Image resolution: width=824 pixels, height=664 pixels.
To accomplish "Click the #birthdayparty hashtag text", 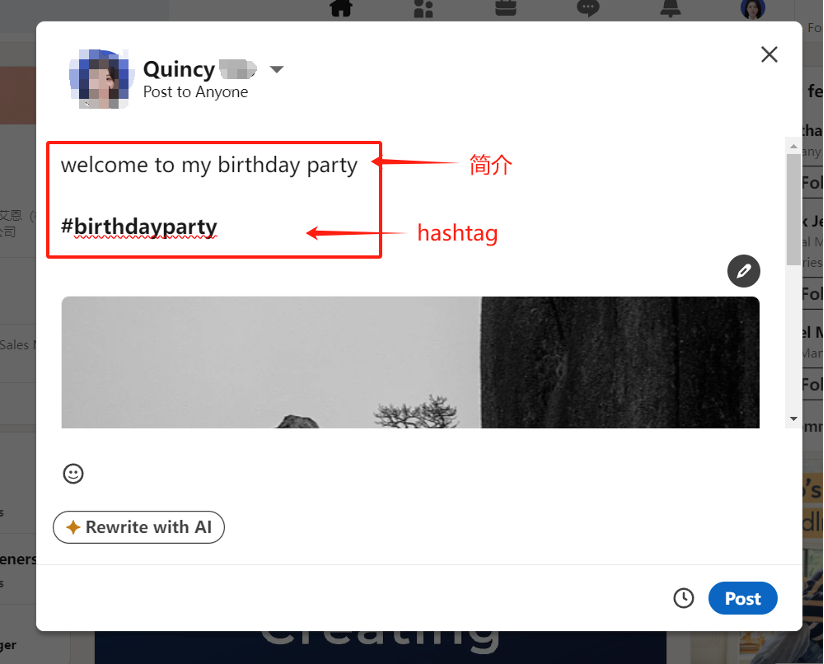I will pos(139,226).
